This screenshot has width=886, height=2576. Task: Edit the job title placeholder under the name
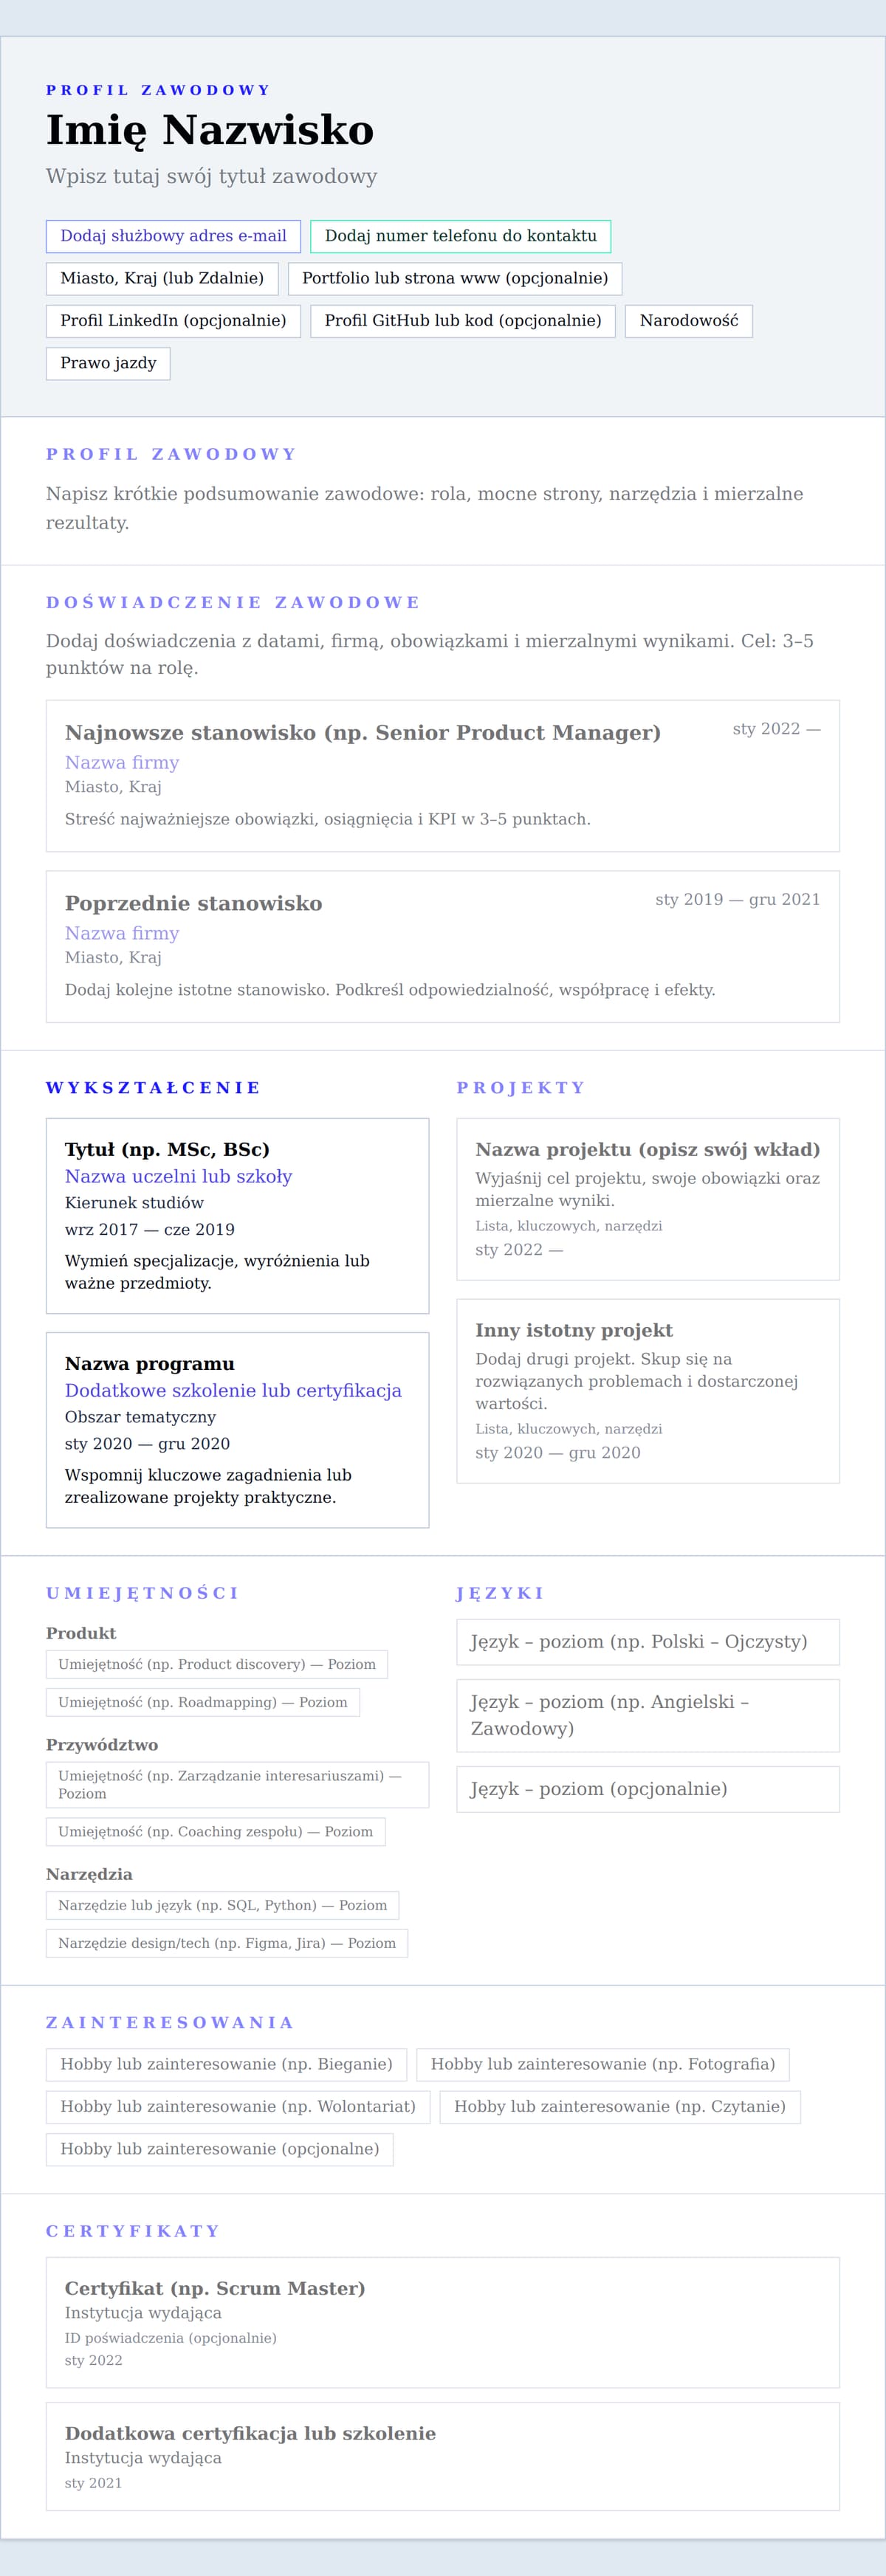pos(211,177)
